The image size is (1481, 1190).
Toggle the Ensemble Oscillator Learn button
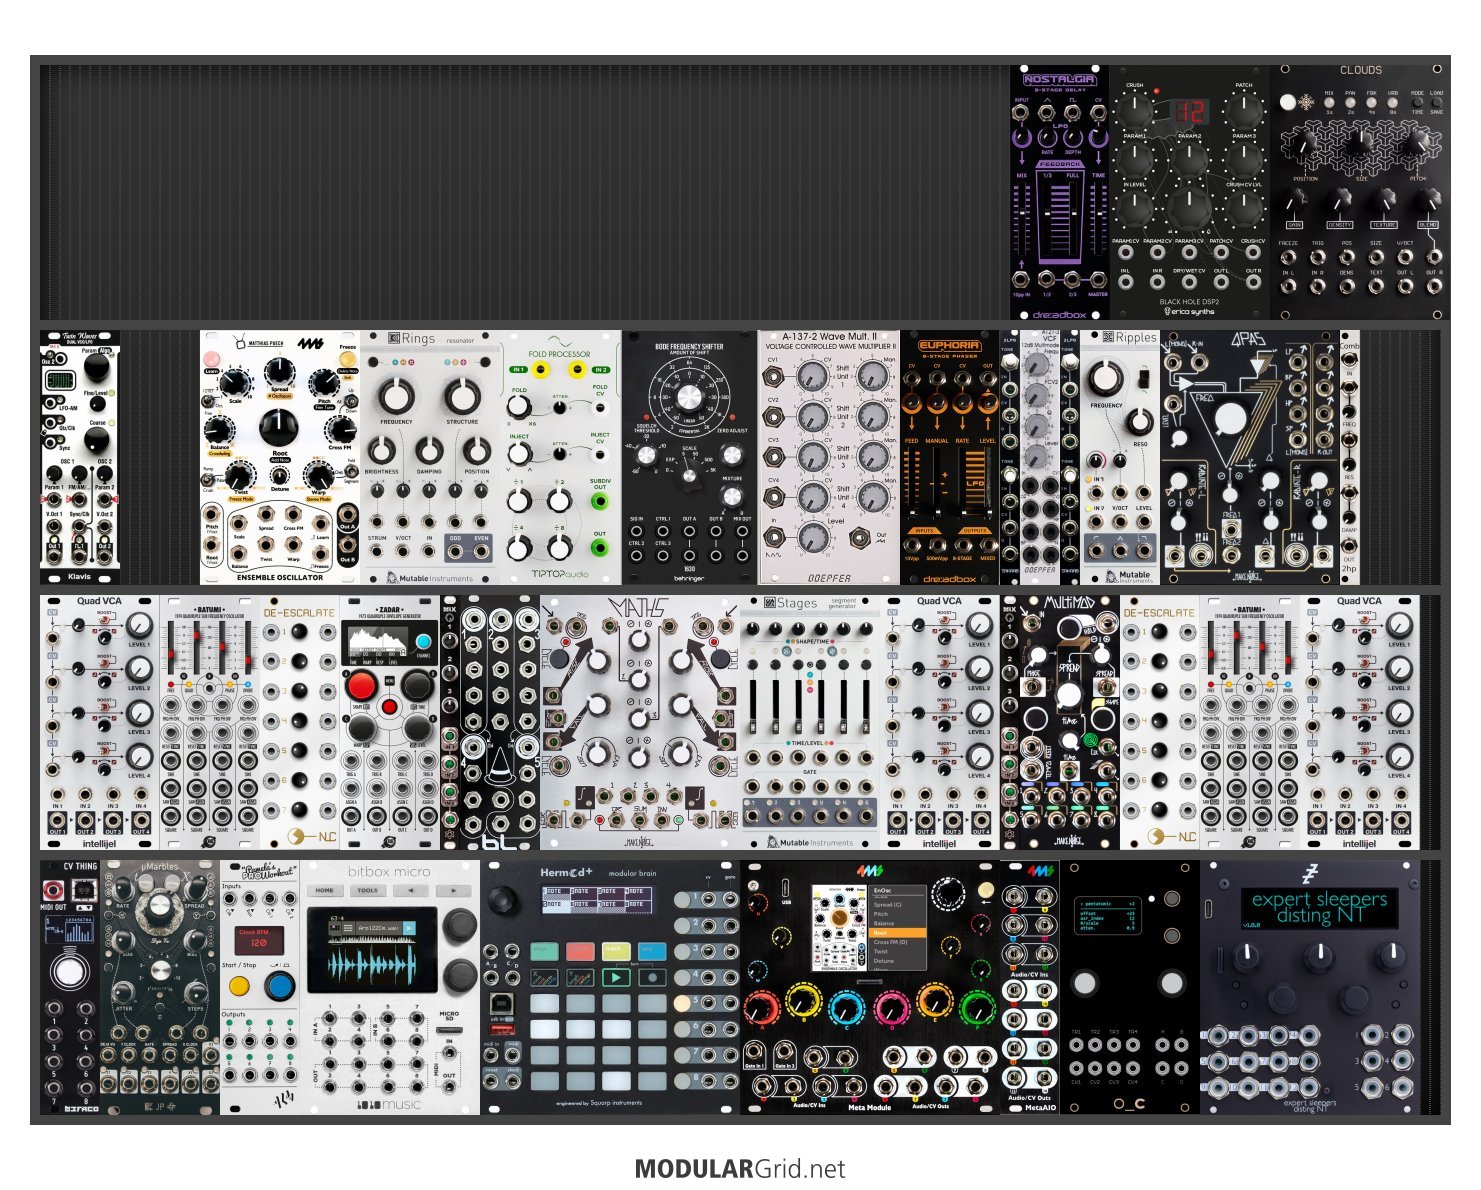point(212,359)
